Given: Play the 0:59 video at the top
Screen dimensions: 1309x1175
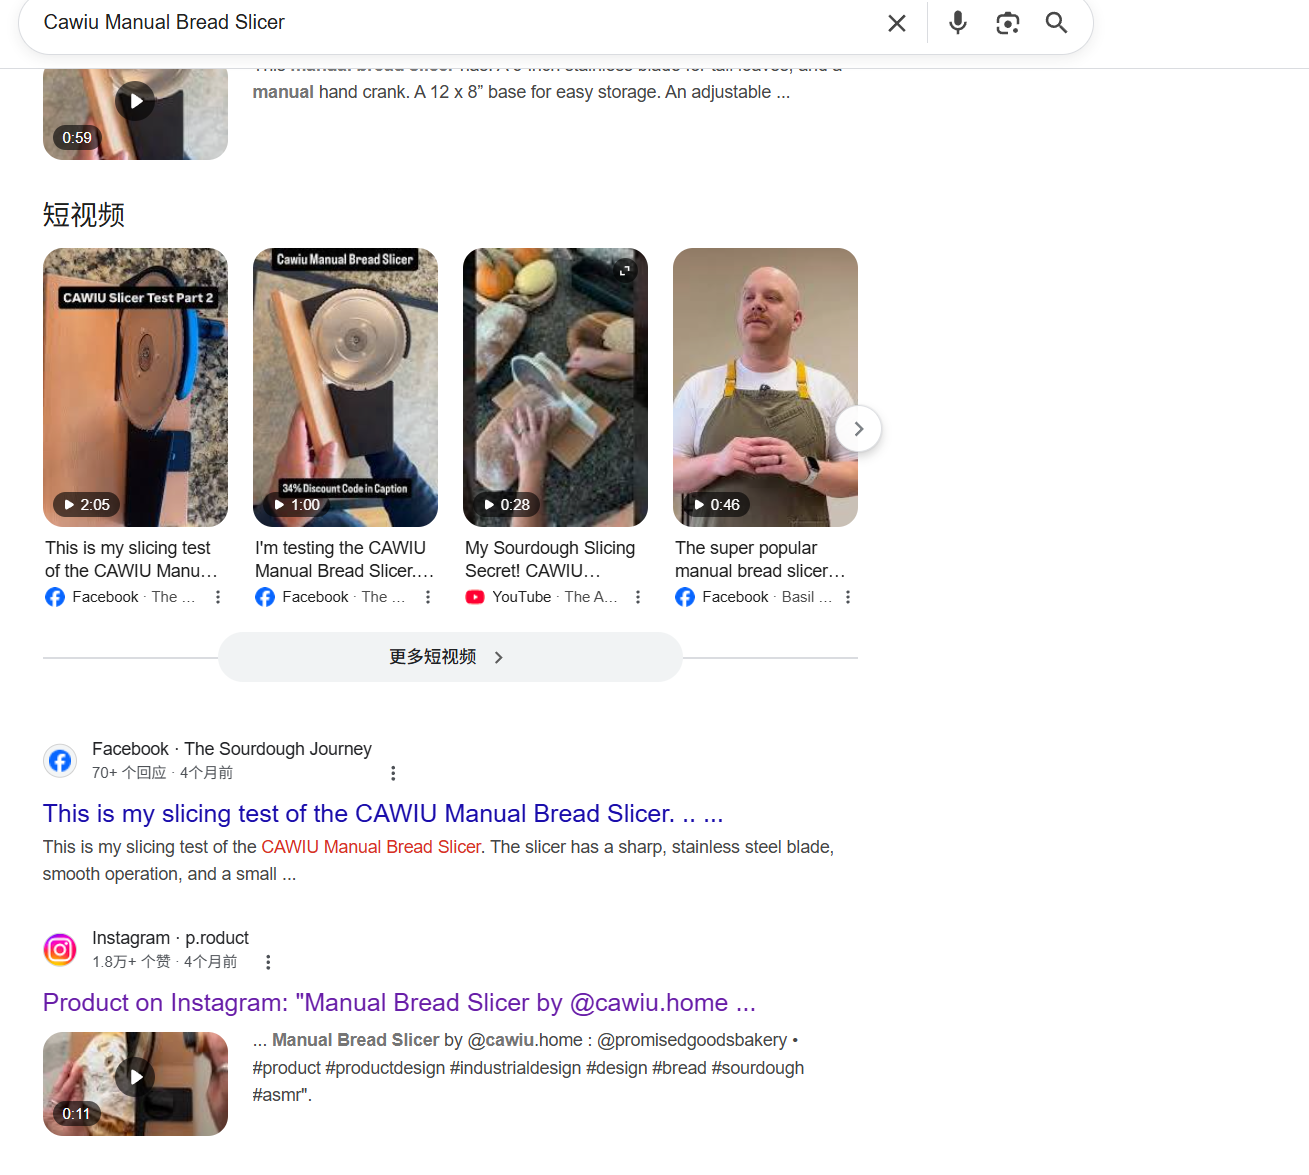Looking at the screenshot, I should tap(135, 112).
